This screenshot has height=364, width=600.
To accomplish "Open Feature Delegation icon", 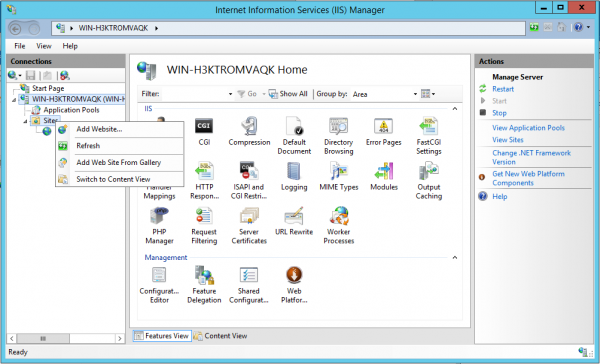I will point(204,285).
